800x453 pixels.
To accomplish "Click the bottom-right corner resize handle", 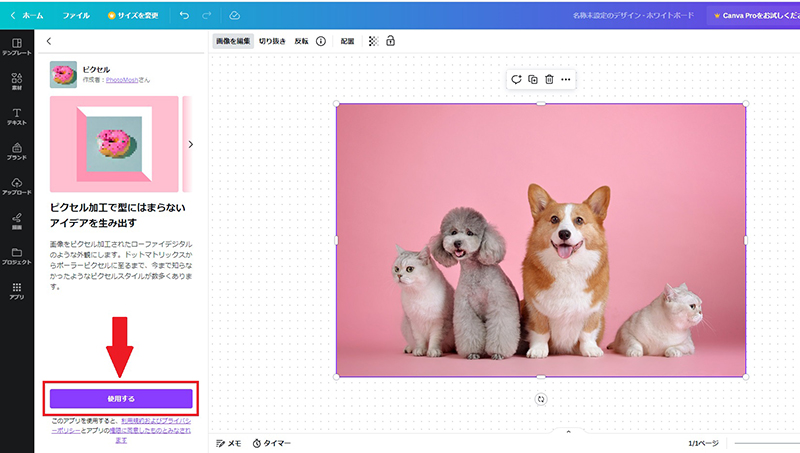I will pyautogui.click(x=746, y=377).
